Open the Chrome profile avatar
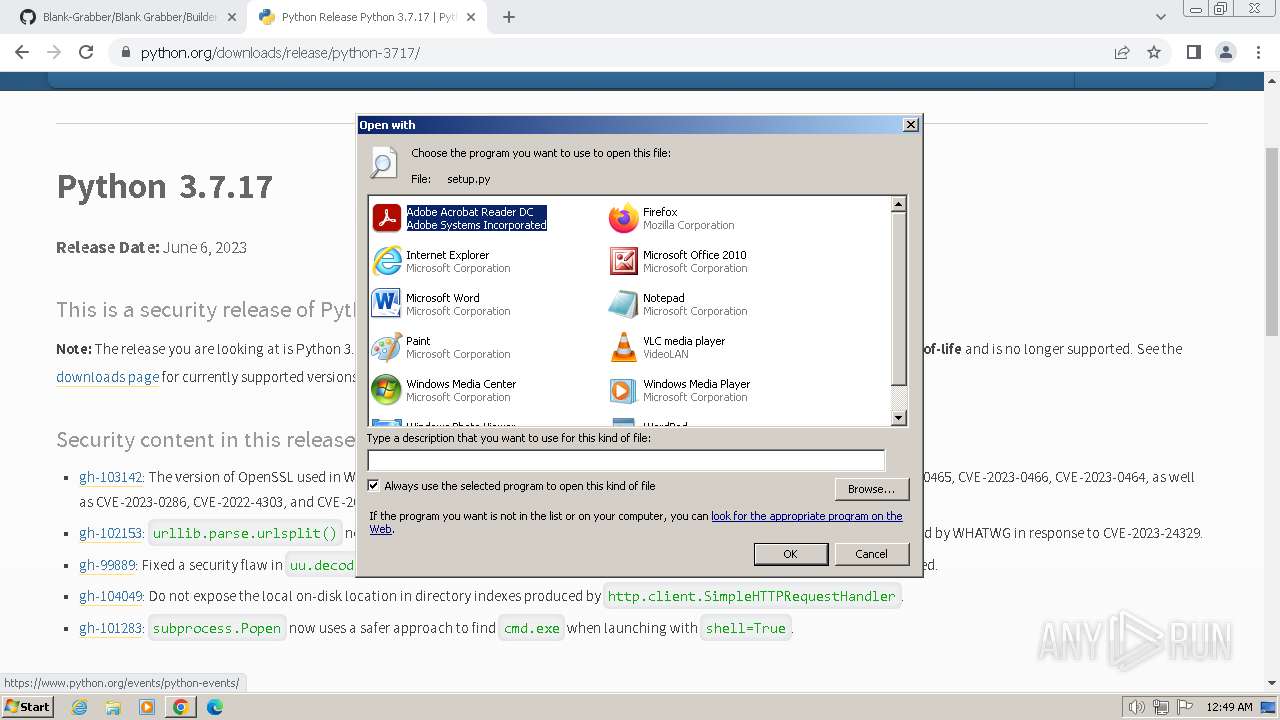This screenshot has width=1280, height=720. 1226,52
